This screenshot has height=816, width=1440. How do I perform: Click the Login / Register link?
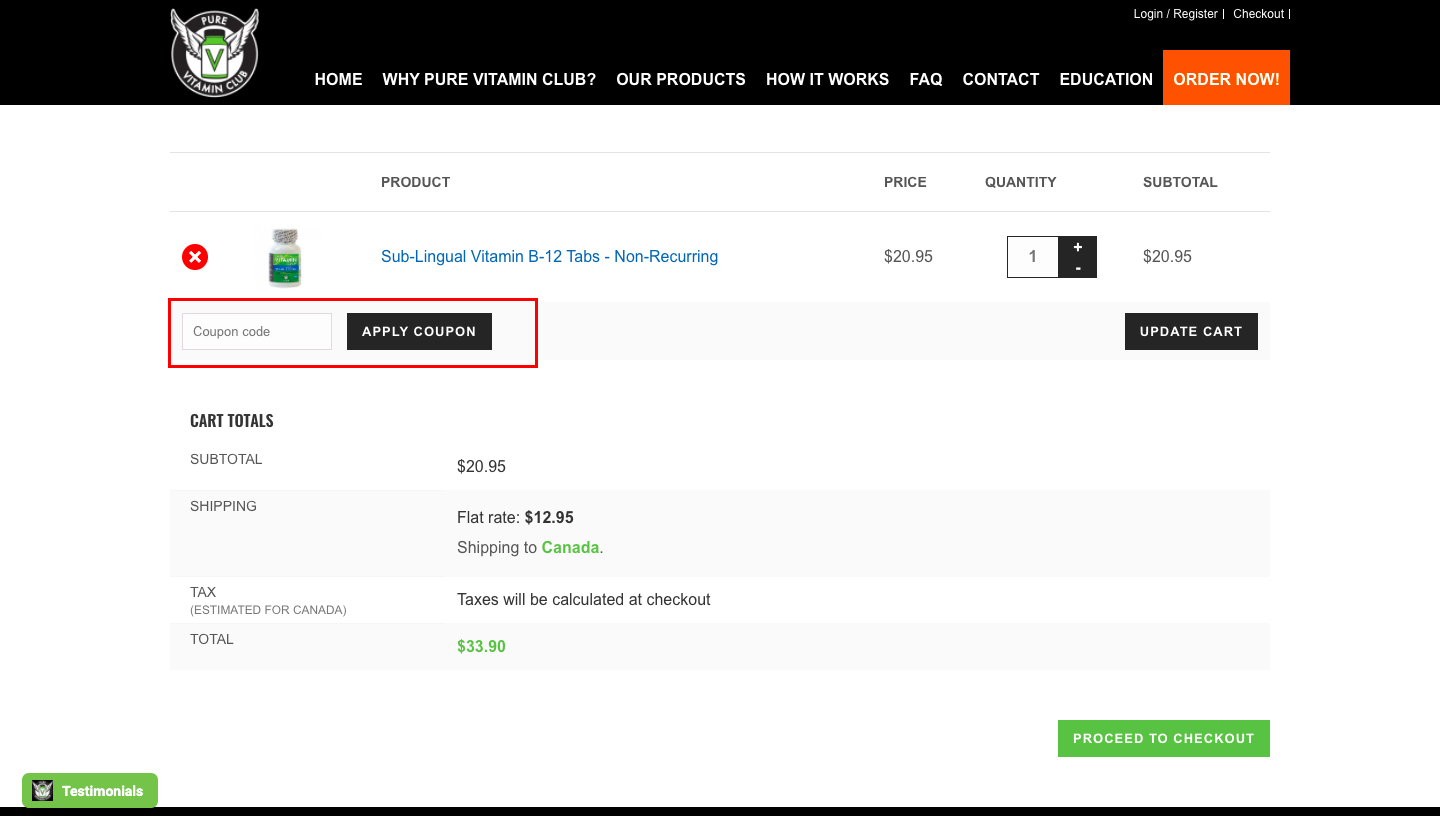pyautogui.click(x=1175, y=14)
